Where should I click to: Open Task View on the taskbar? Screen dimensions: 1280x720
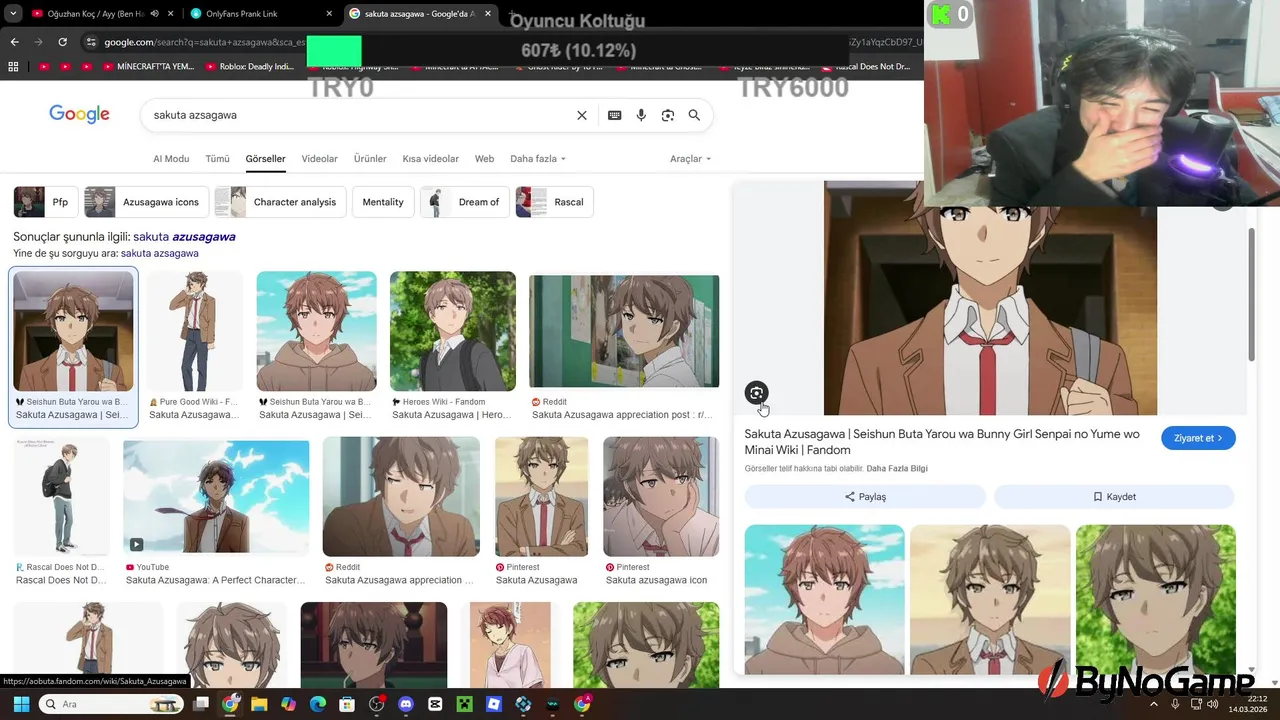(201, 704)
